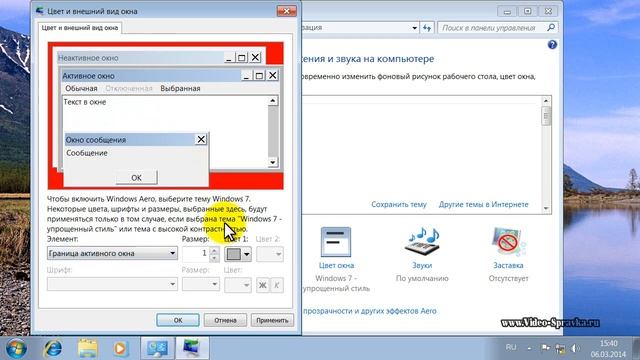Click the Окно сообщения title in preview
Image resolution: width=640 pixels, height=360 pixels.
tap(96, 140)
